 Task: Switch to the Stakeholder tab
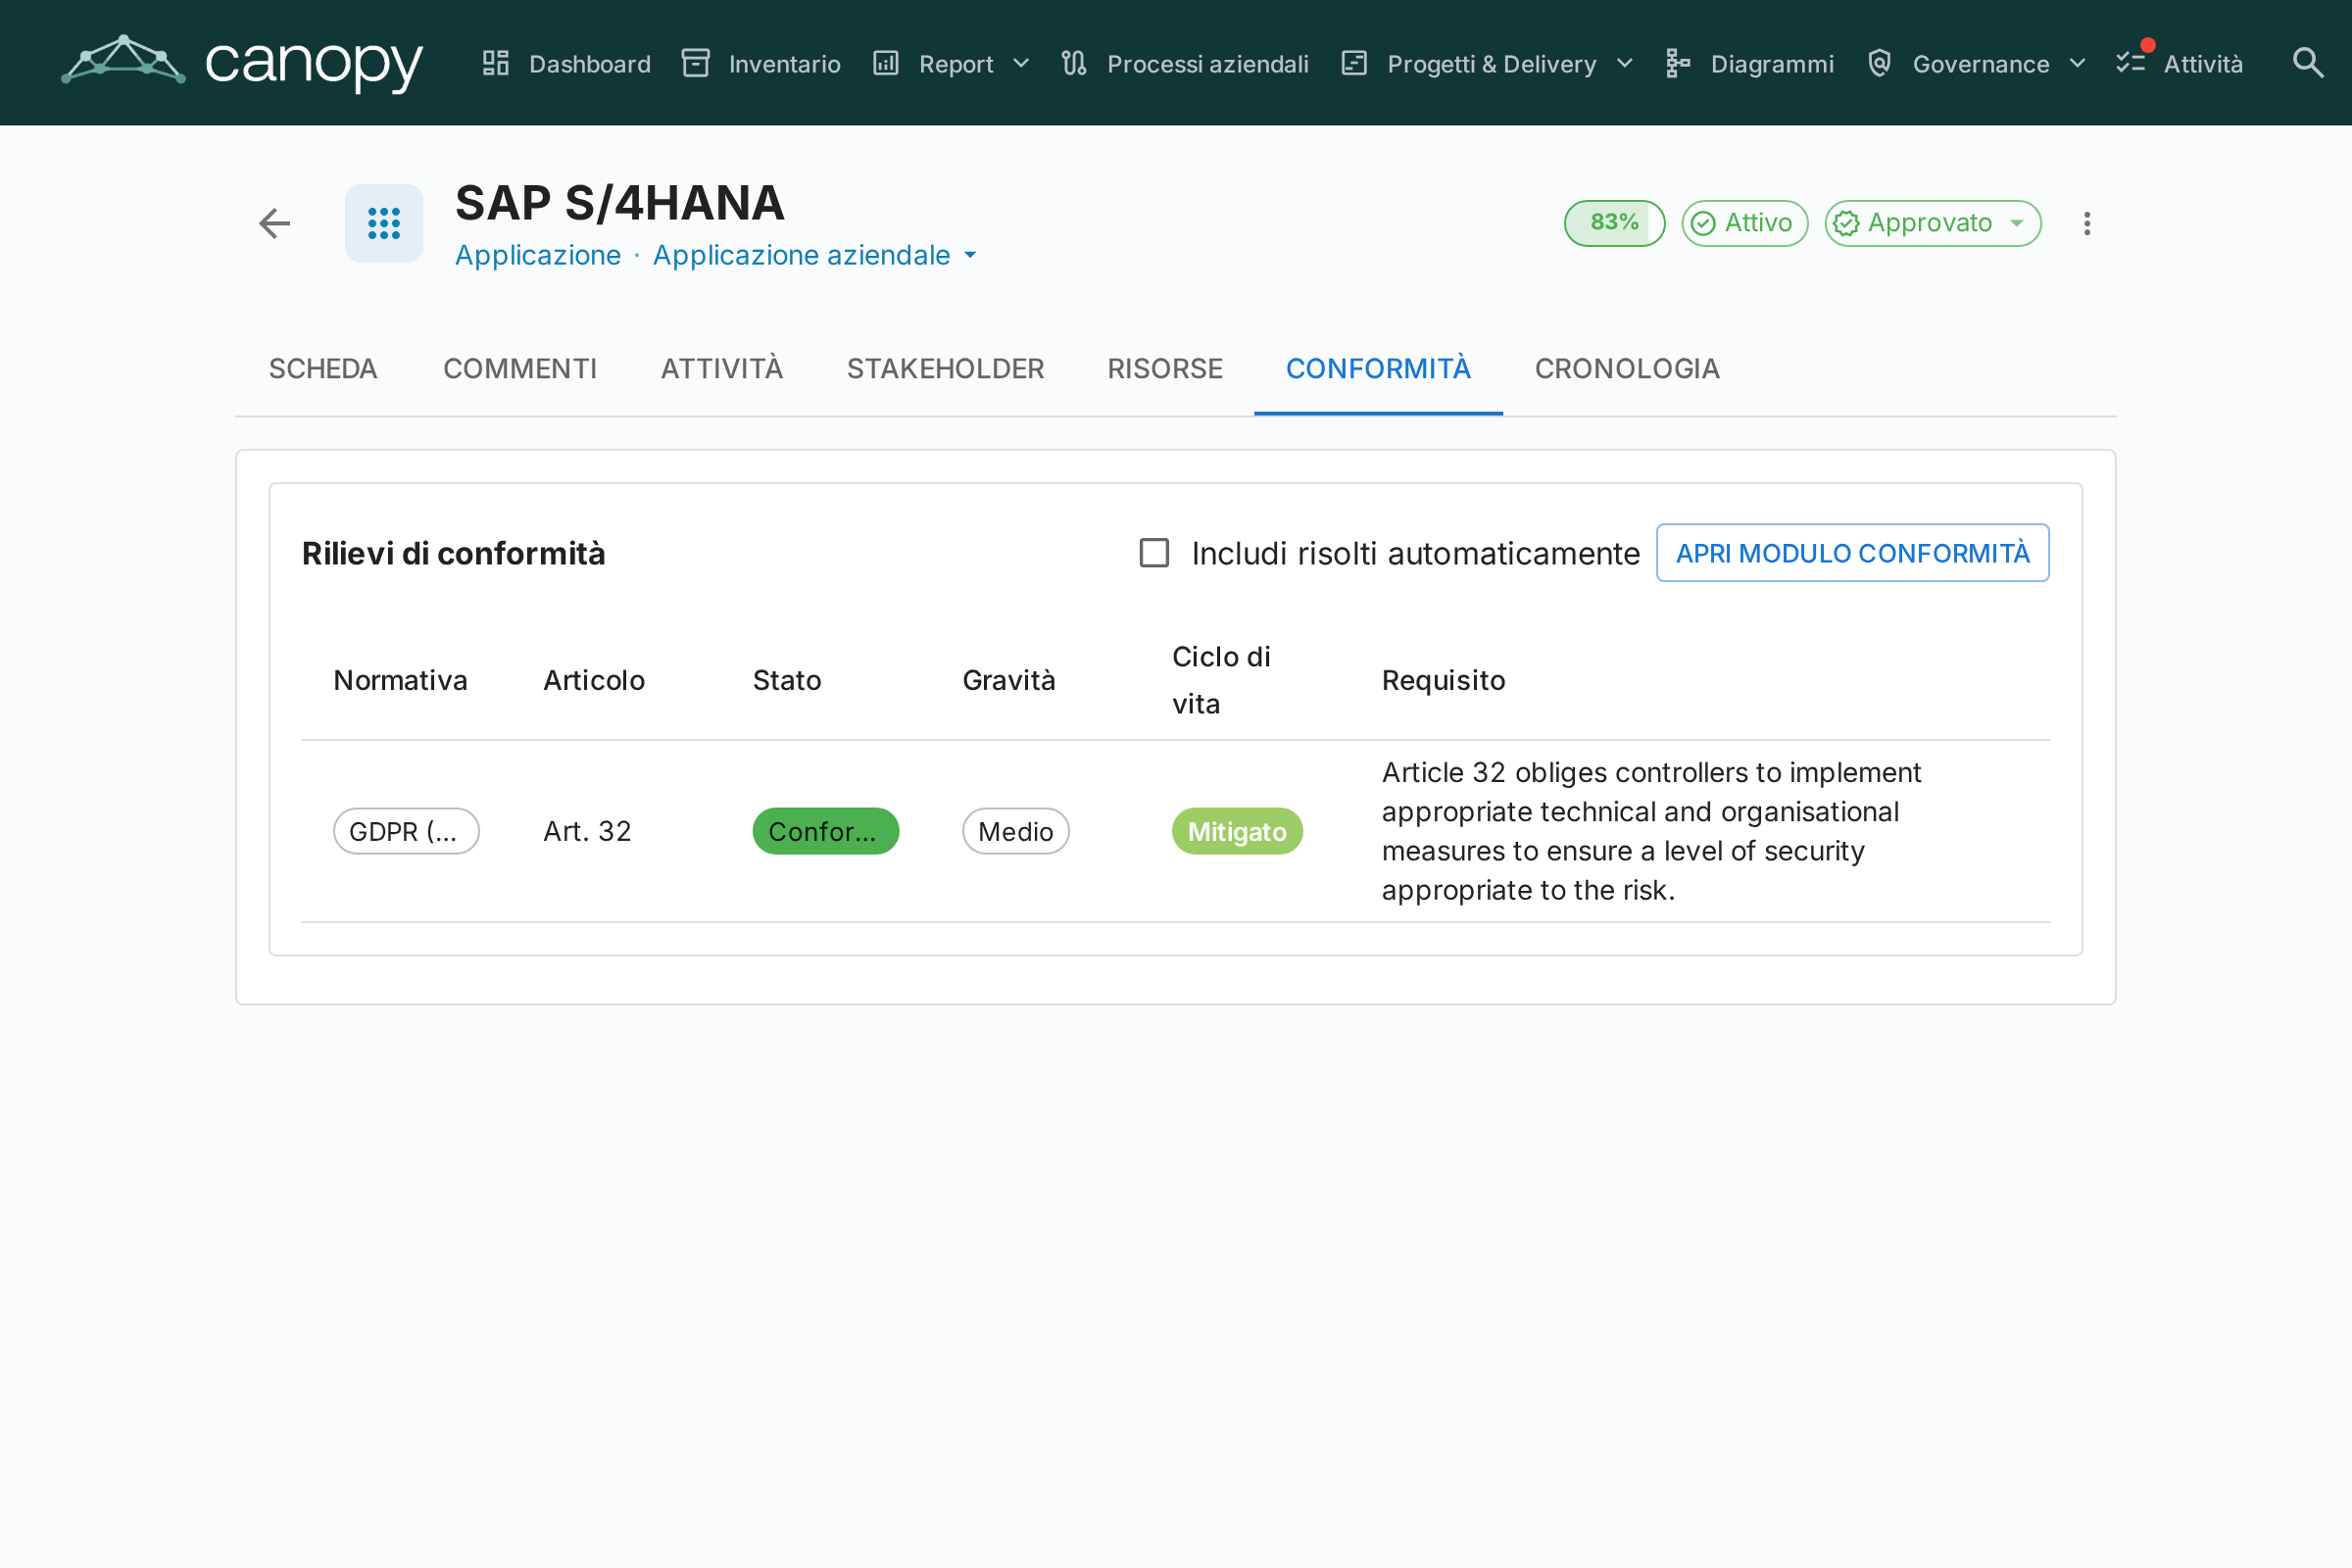[x=946, y=369]
